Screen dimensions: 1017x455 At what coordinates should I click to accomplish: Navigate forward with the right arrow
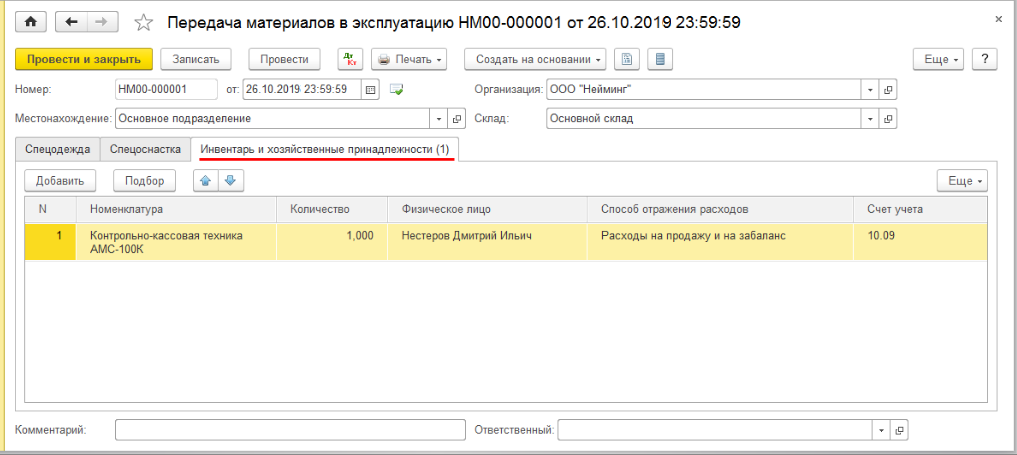[x=101, y=22]
